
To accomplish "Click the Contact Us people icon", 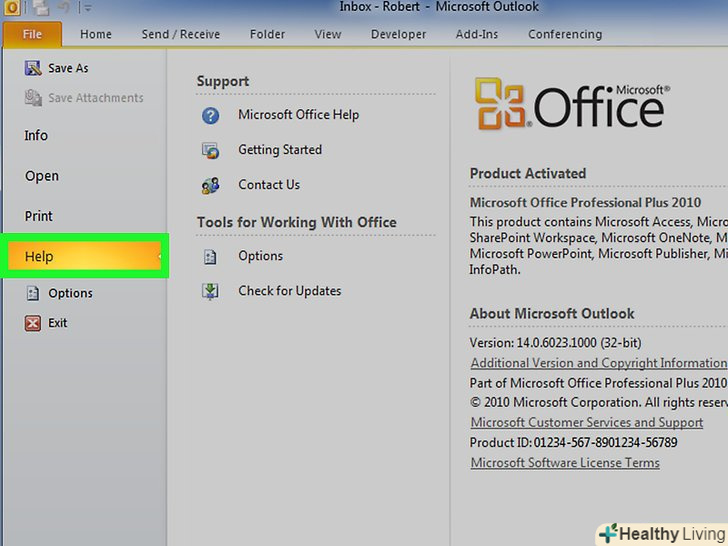I will click(x=210, y=185).
